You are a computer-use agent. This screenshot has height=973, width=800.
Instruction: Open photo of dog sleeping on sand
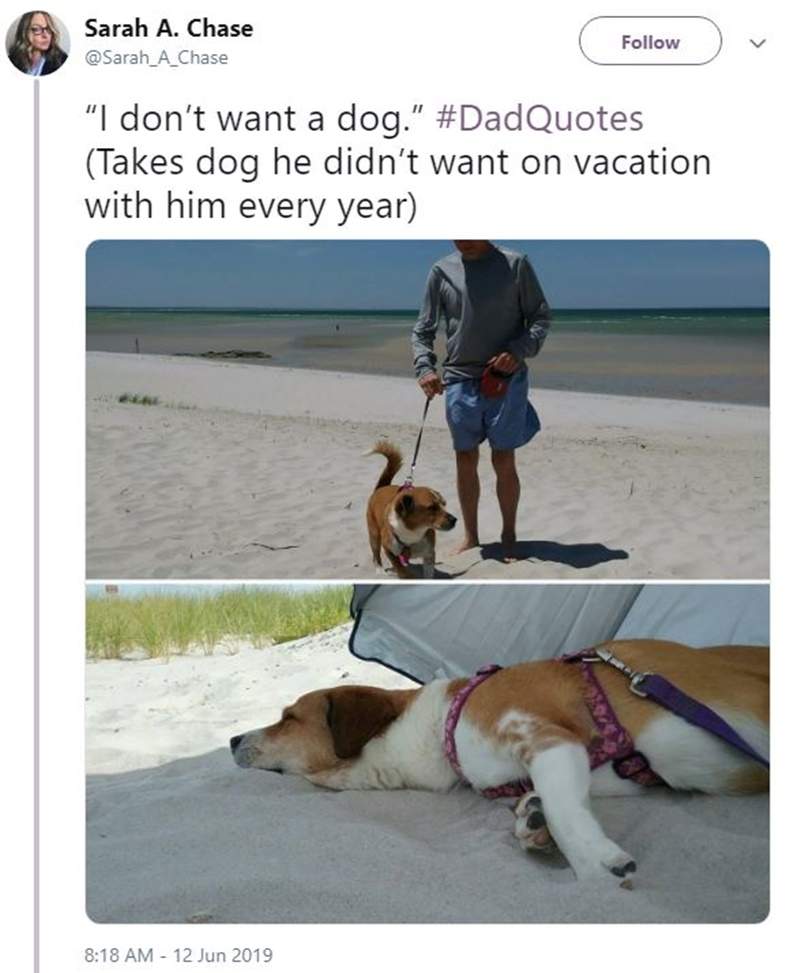pos(427,753)
